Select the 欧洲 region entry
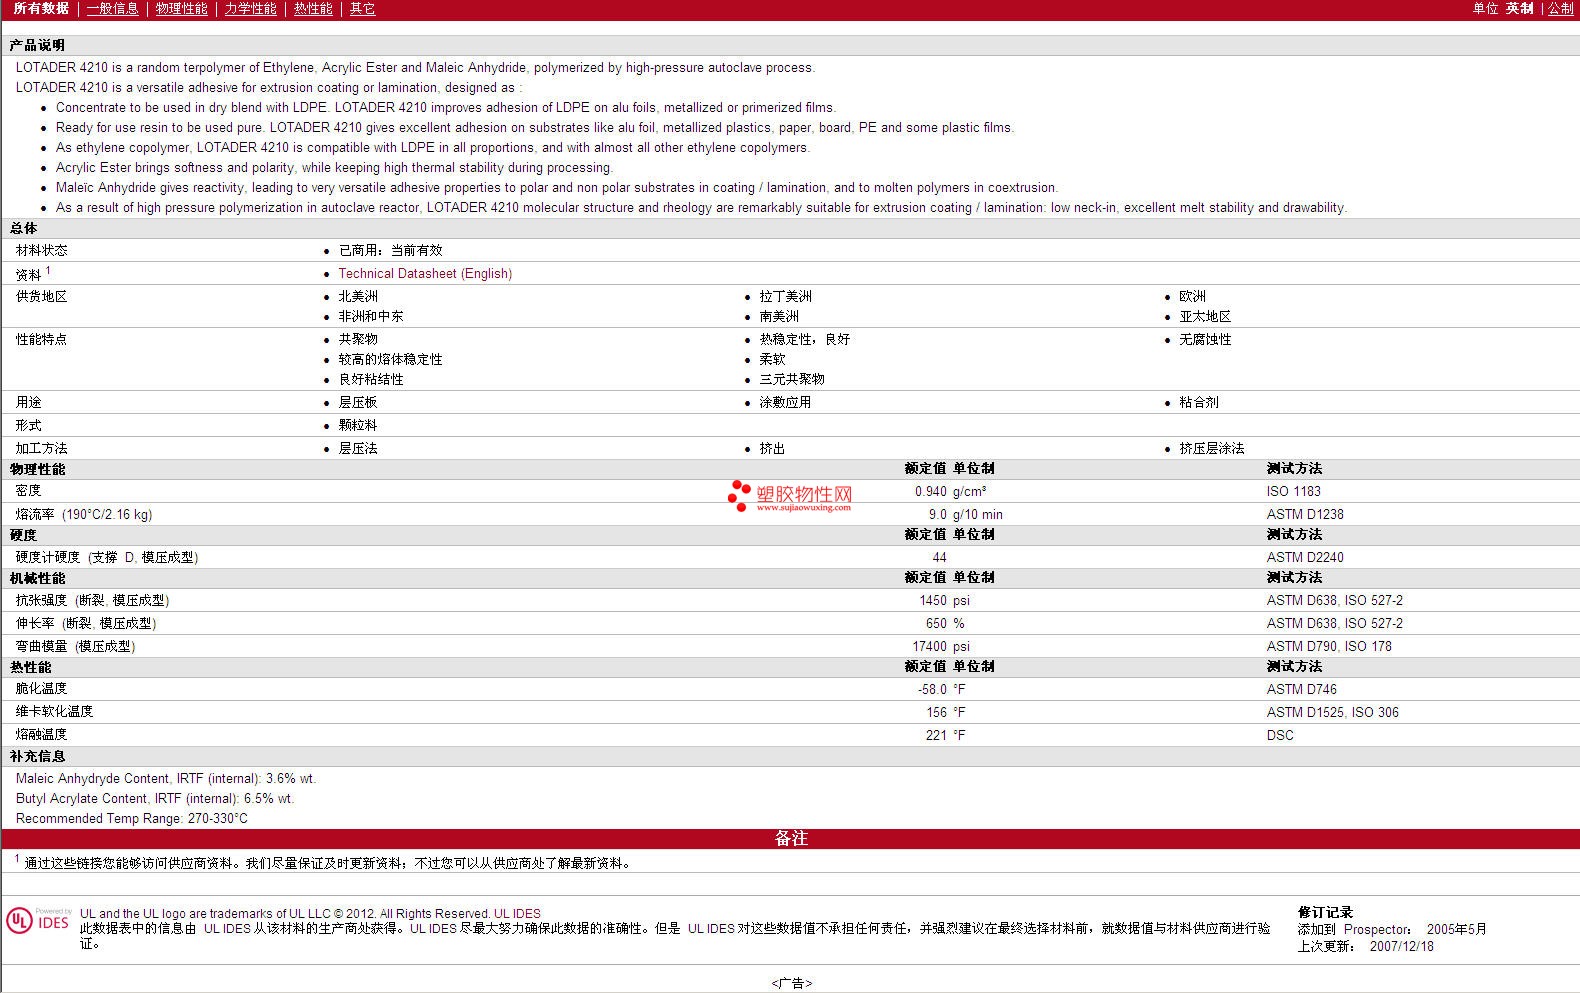 coord(1192,297)
